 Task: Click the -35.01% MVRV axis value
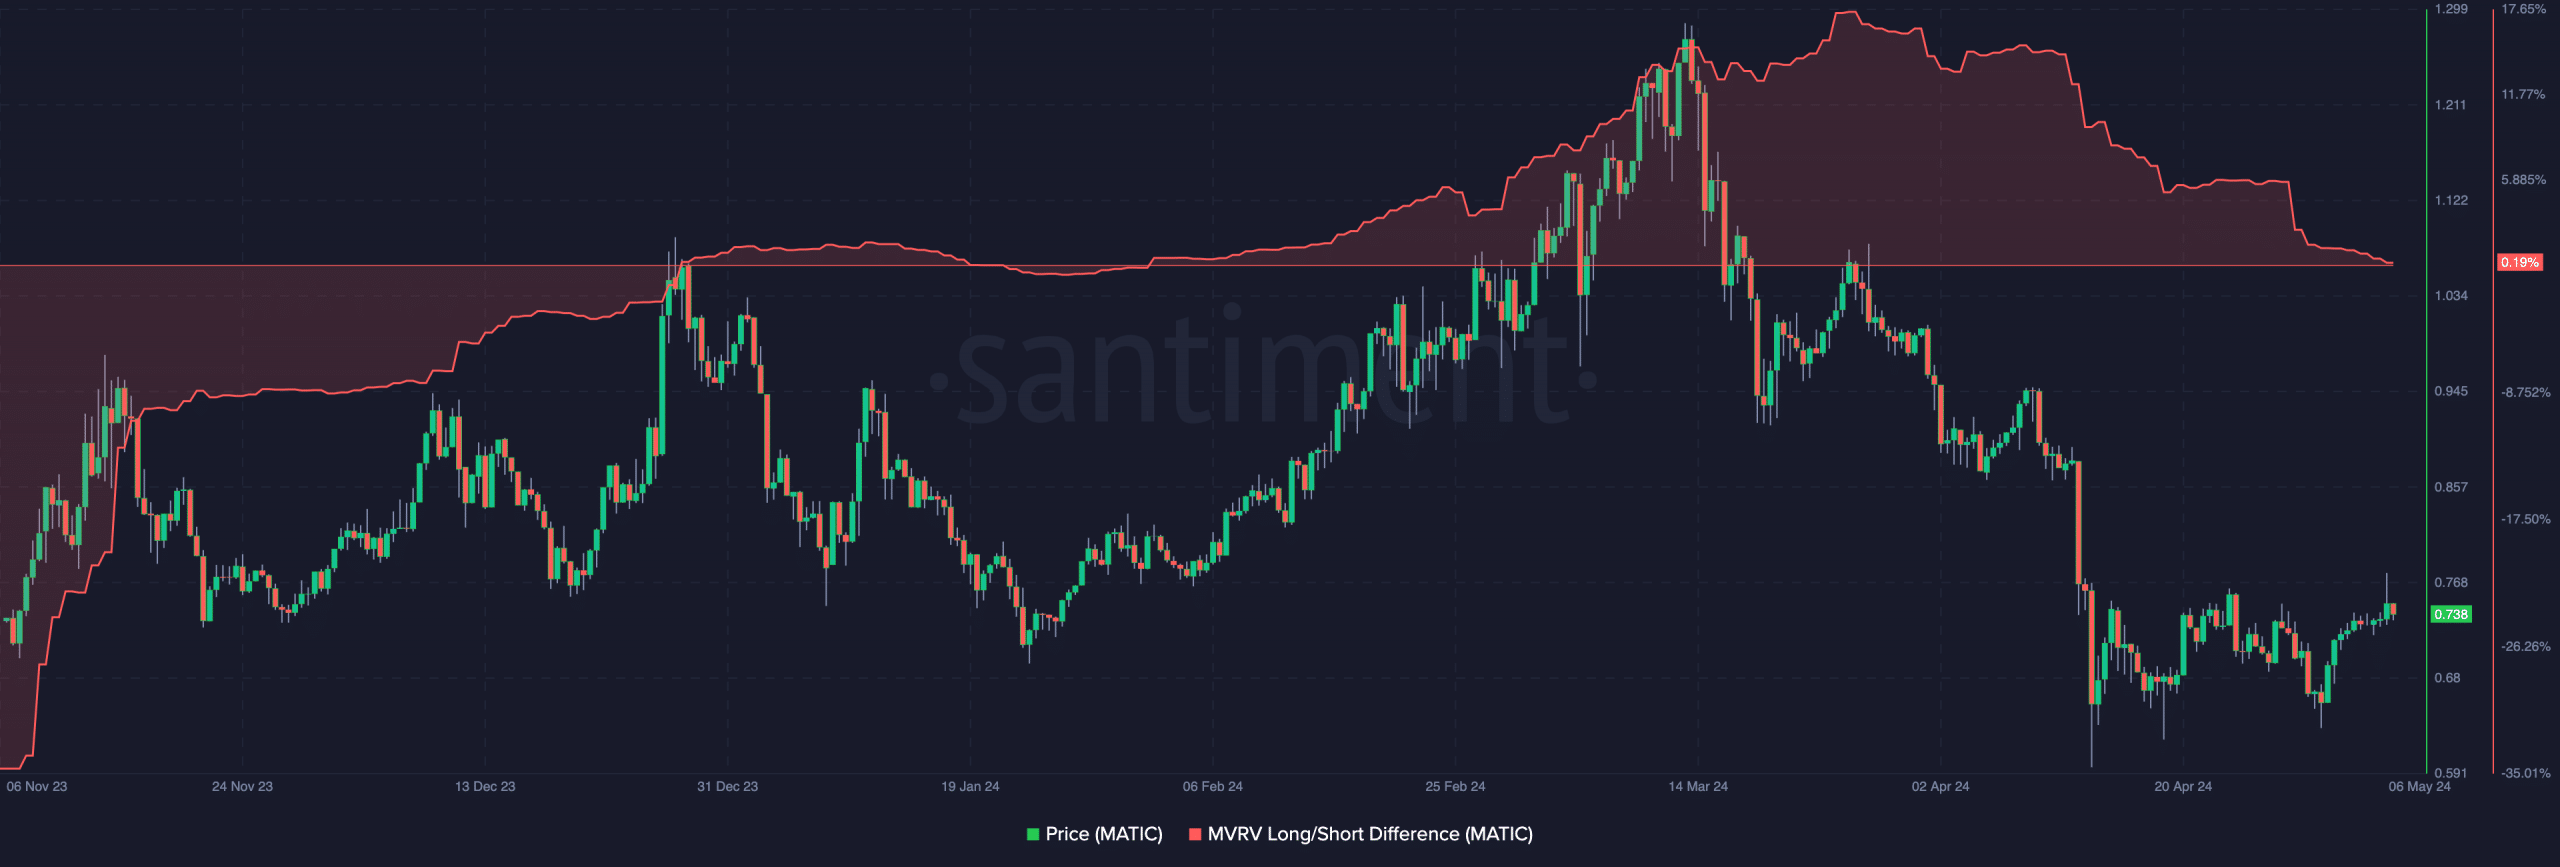(2526, 773)
